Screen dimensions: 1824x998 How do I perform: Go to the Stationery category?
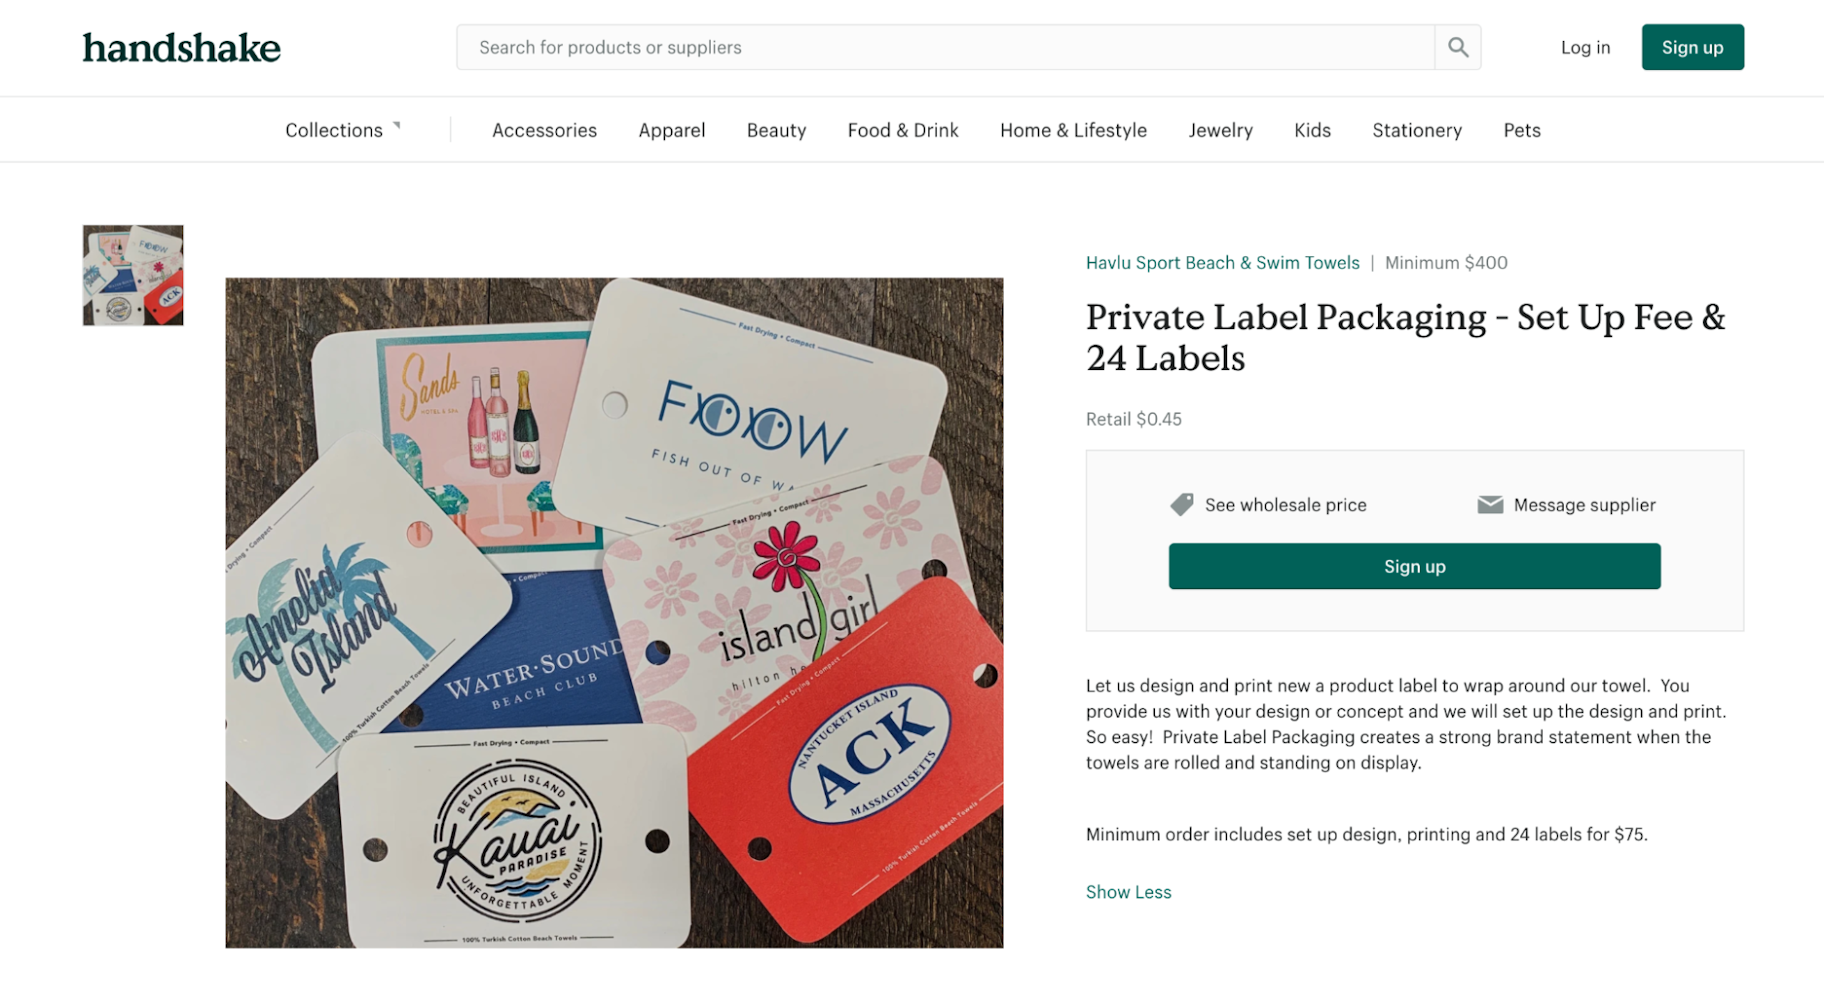click(1417, 130)
